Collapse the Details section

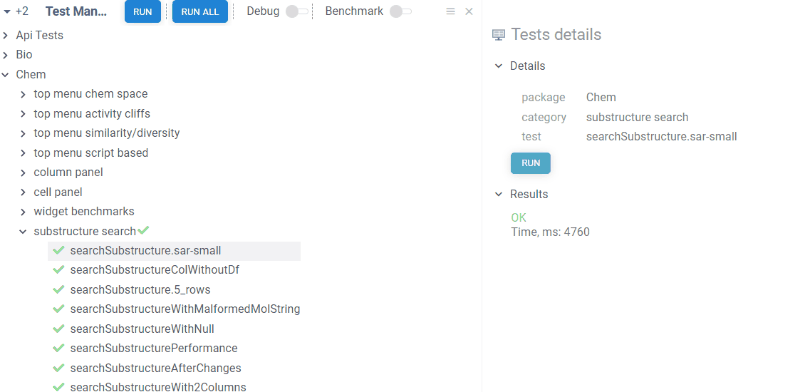tap(498, 66)
